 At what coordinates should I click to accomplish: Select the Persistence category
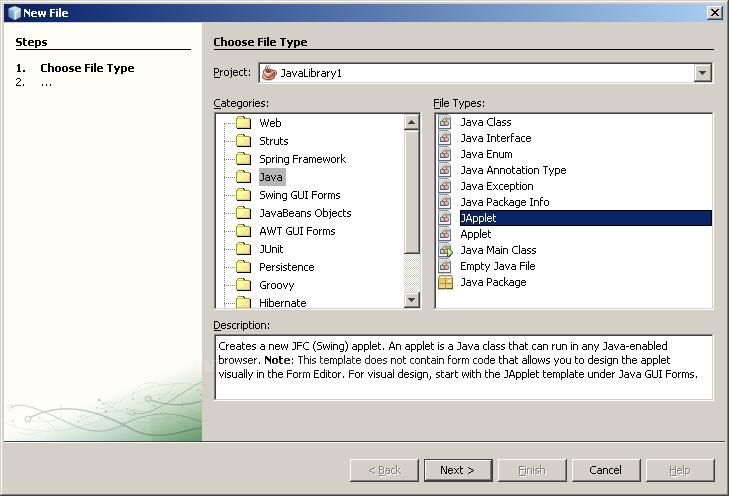287,267
